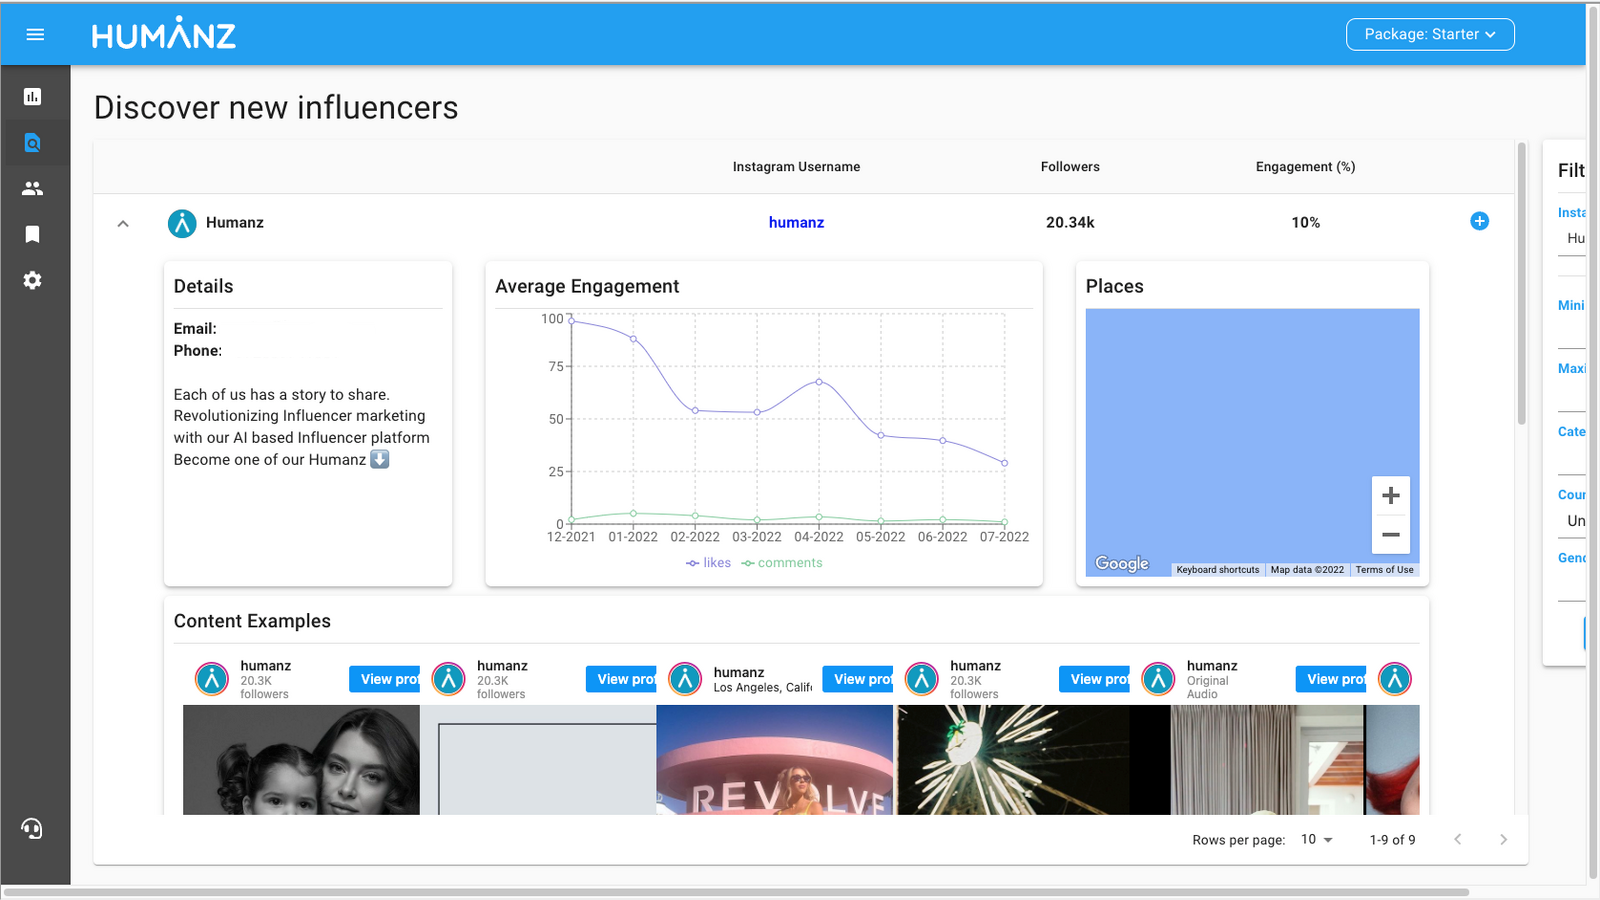Select the discover search sidebar icon
This screenshot has width=1600, height=900.
(33, 143)
